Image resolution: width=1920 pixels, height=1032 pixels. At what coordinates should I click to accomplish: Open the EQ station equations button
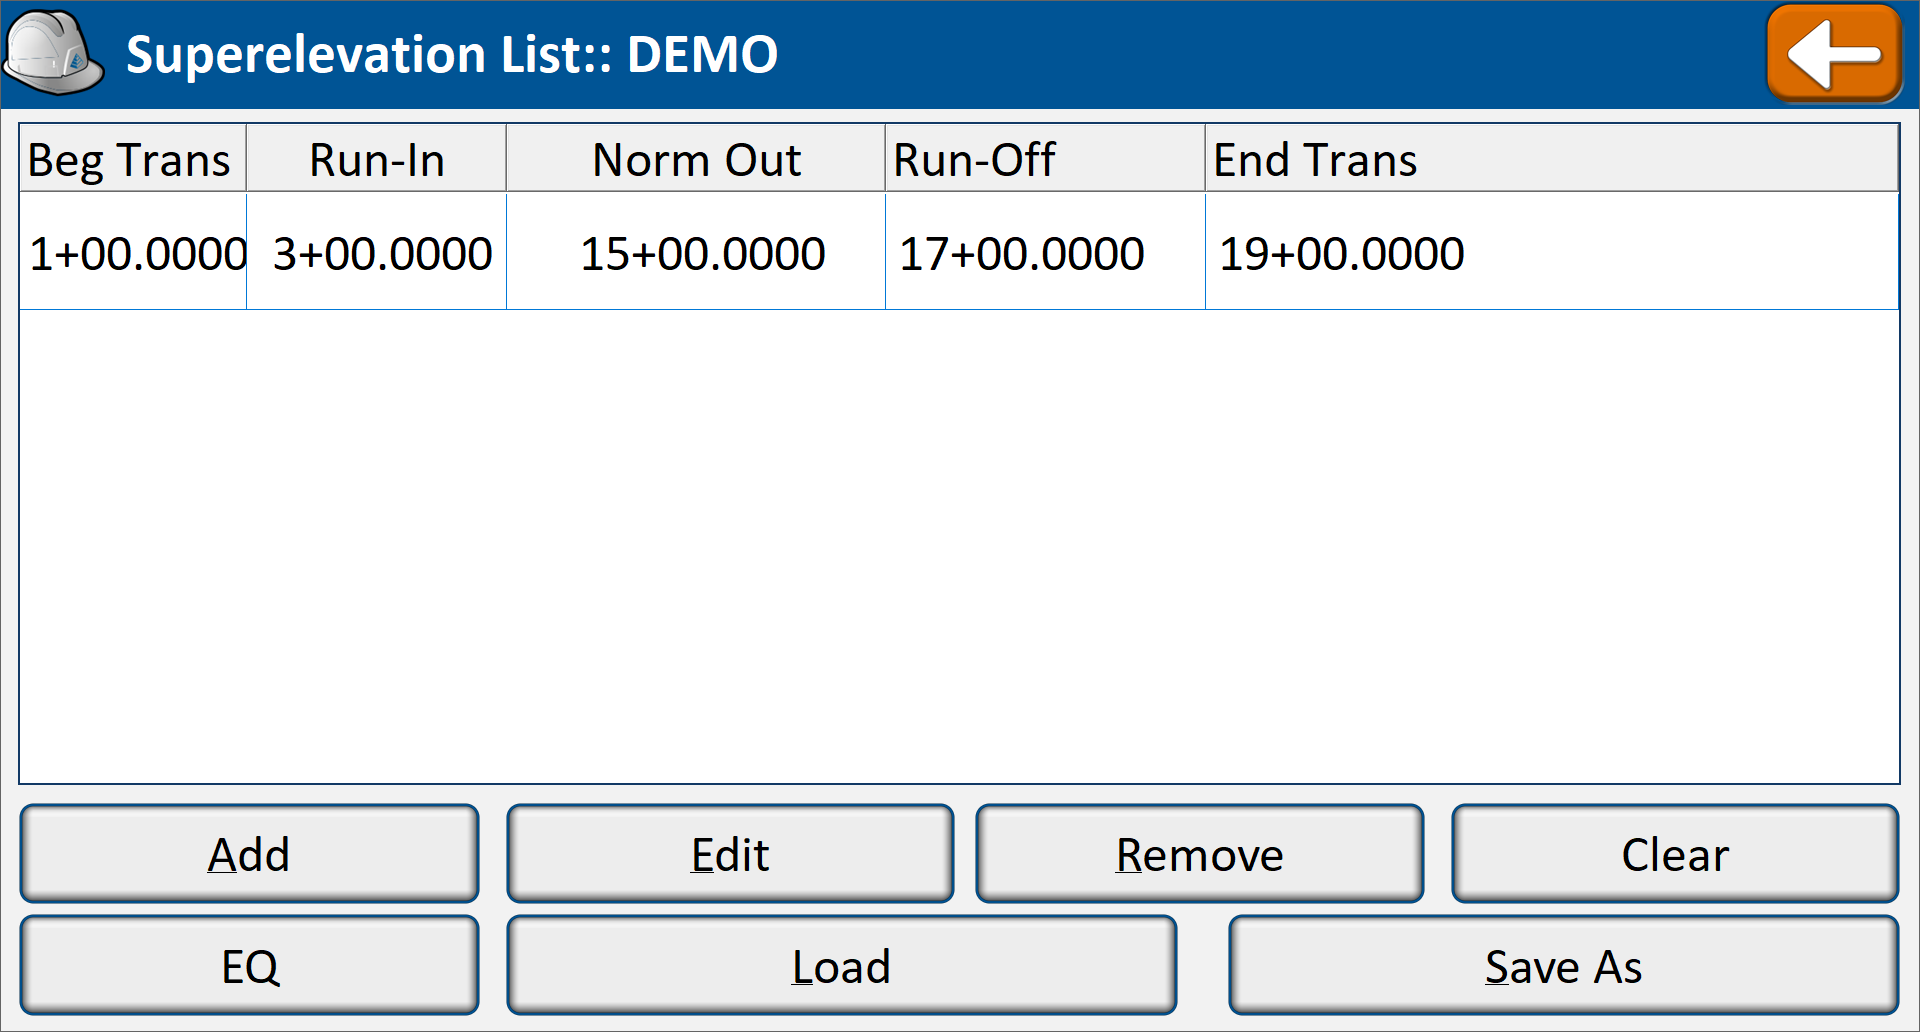(249, 966)
